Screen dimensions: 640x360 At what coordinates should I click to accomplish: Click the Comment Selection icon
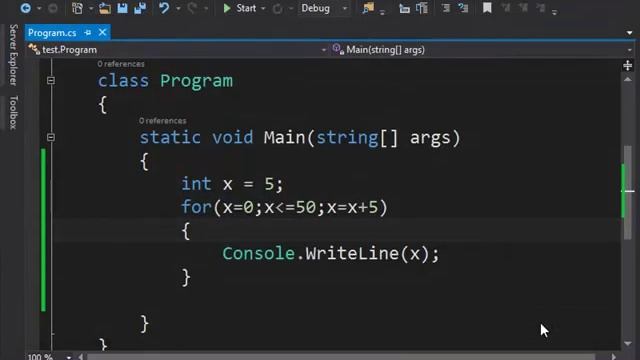point(446,8)
